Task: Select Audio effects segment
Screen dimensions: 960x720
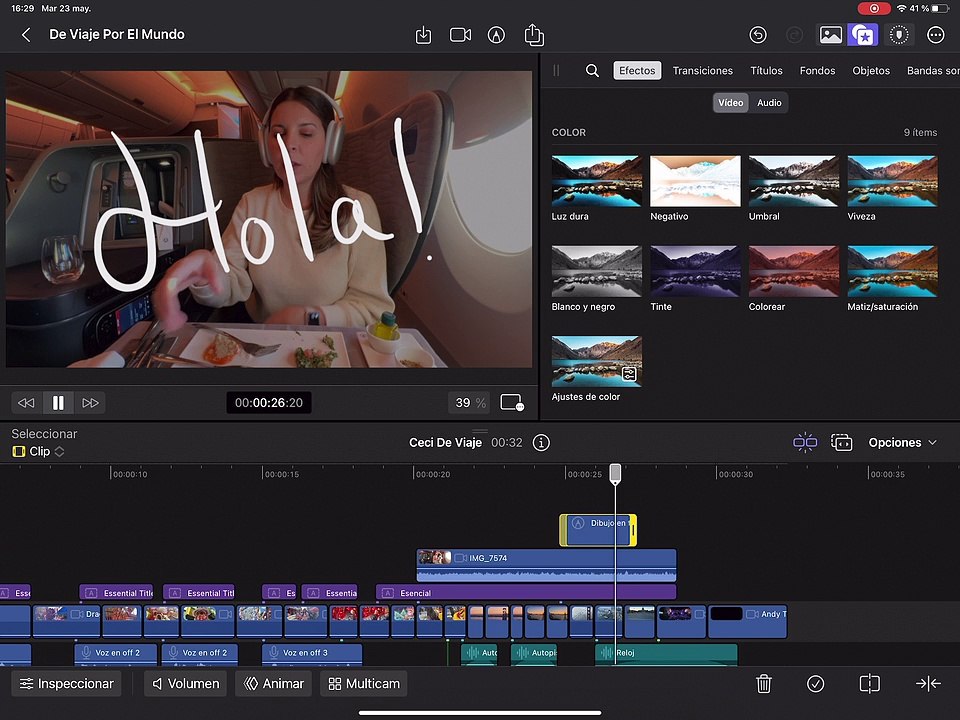Action: coord(769,103)
